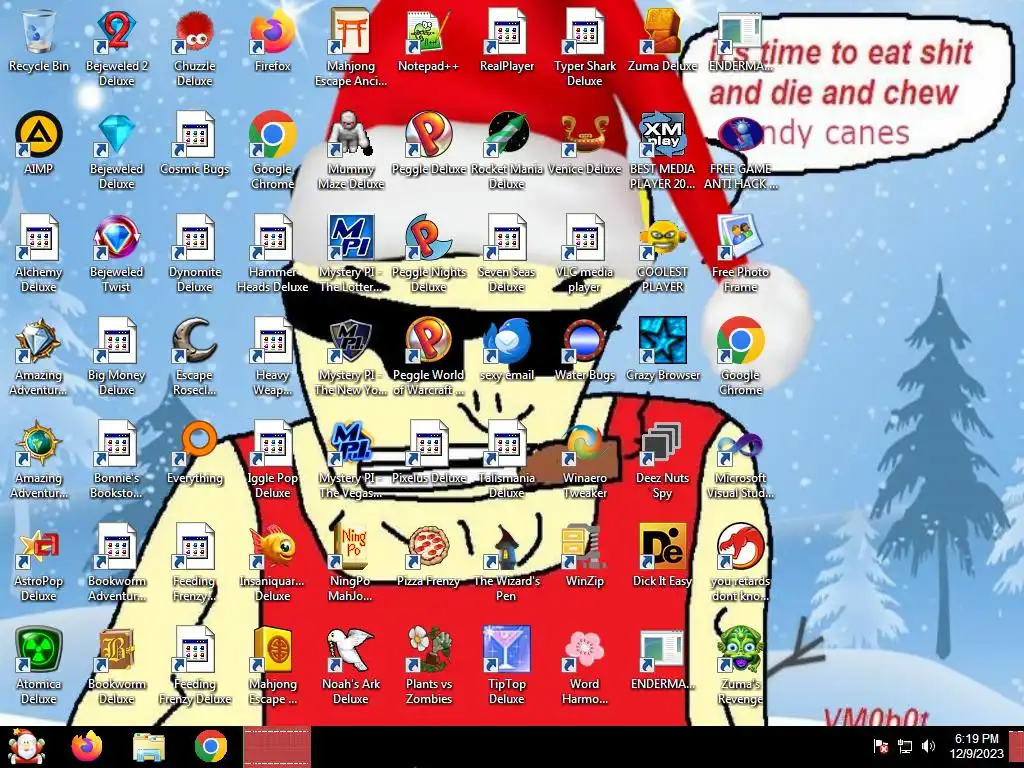Launch Zuma's Revenge shortcut
1024x768 pixels.
741,665
